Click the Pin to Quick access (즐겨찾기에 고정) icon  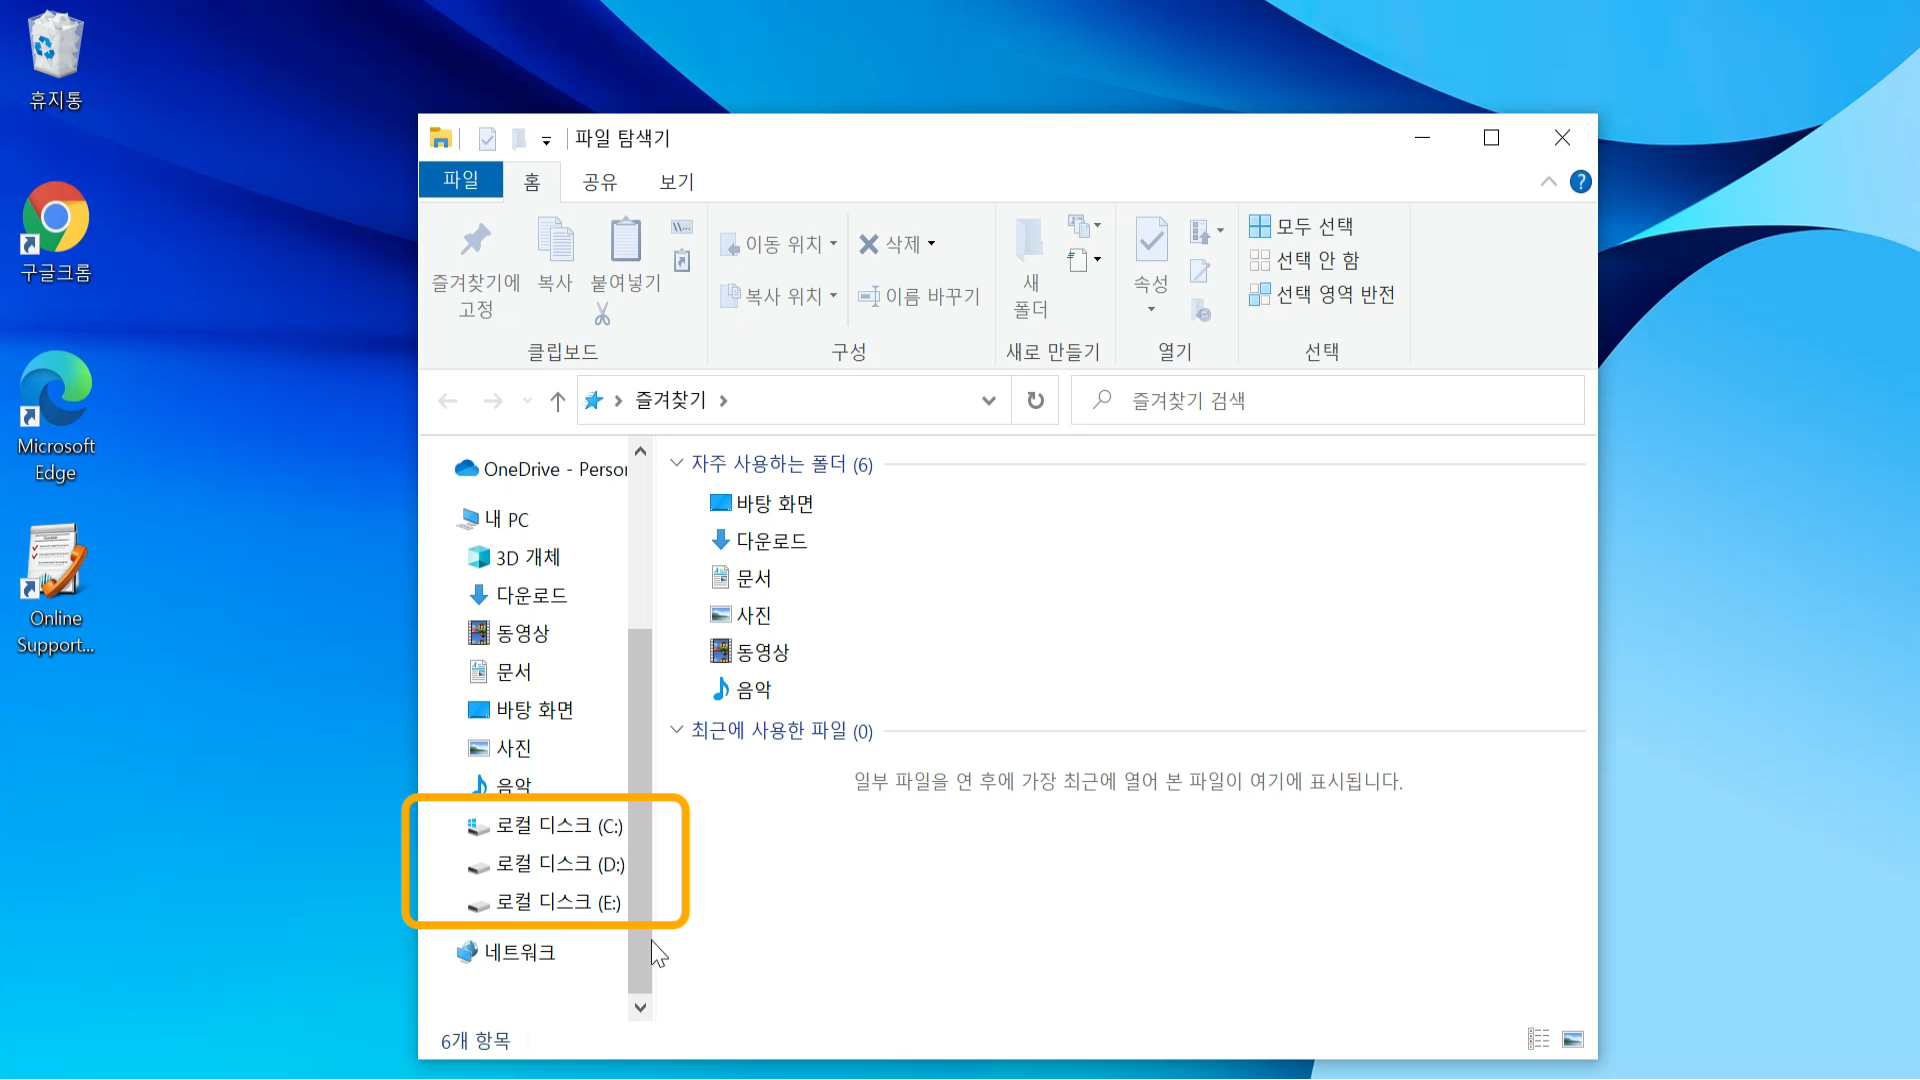475,241
